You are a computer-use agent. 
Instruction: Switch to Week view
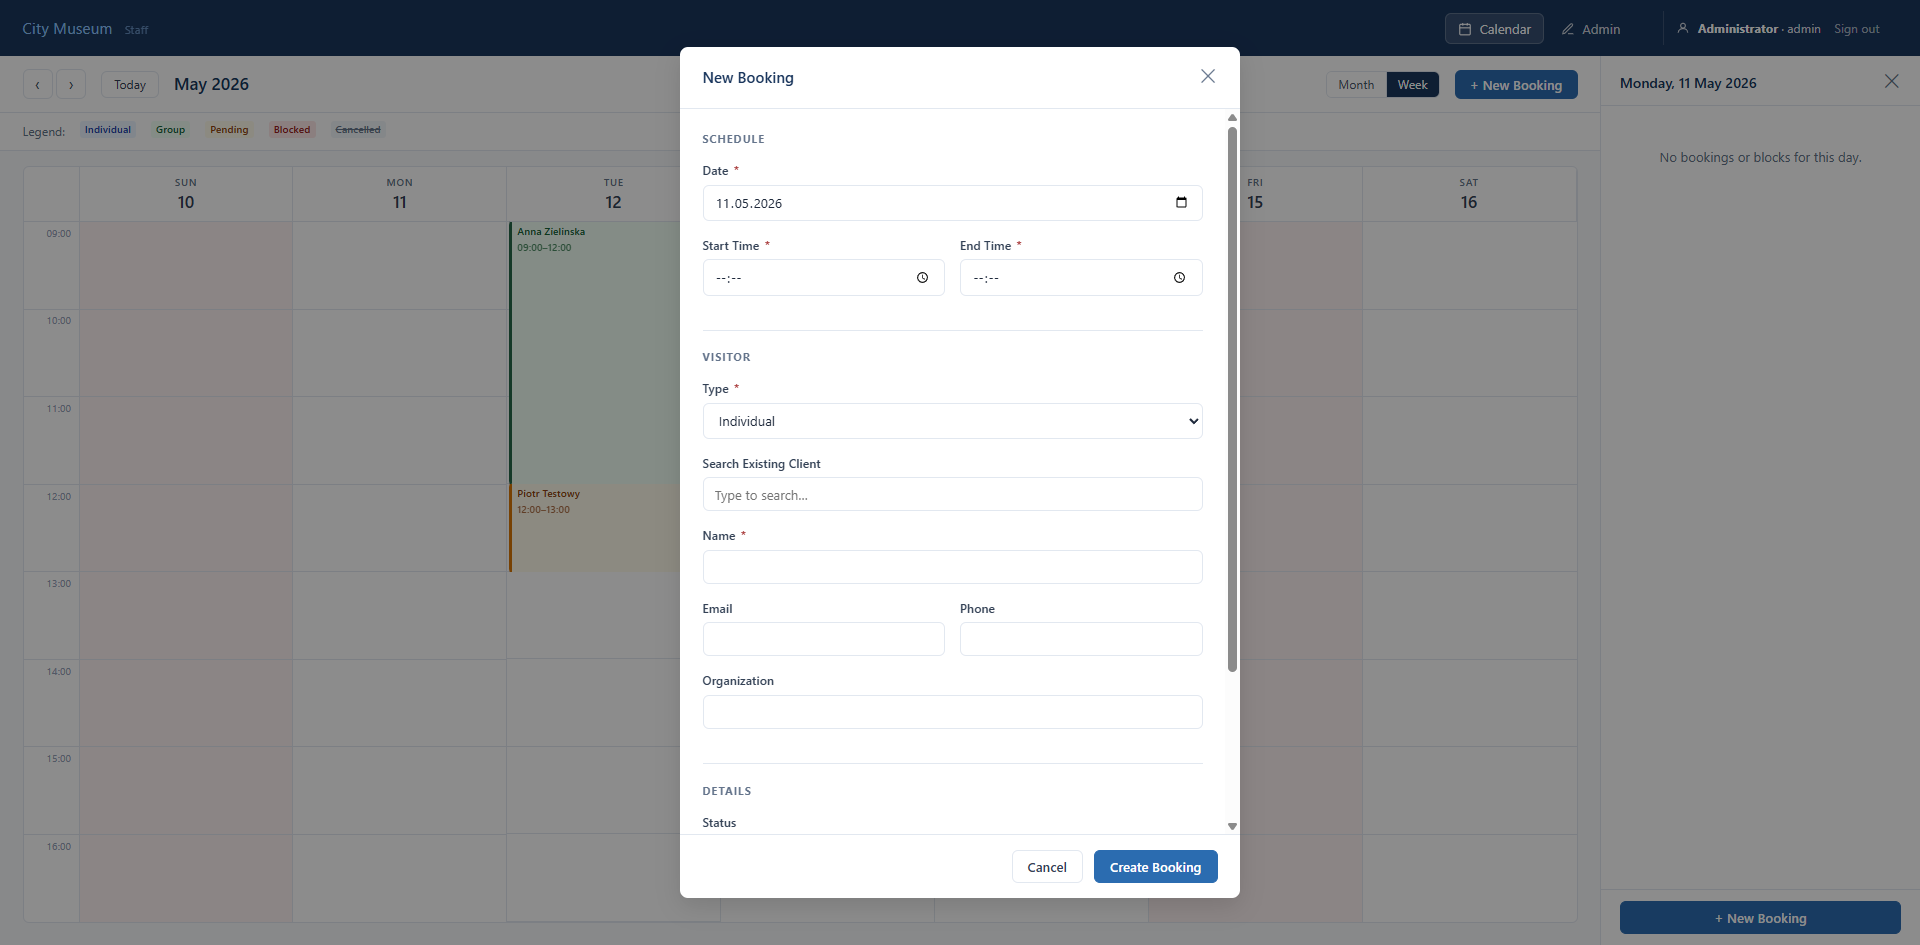(1412, 85)
